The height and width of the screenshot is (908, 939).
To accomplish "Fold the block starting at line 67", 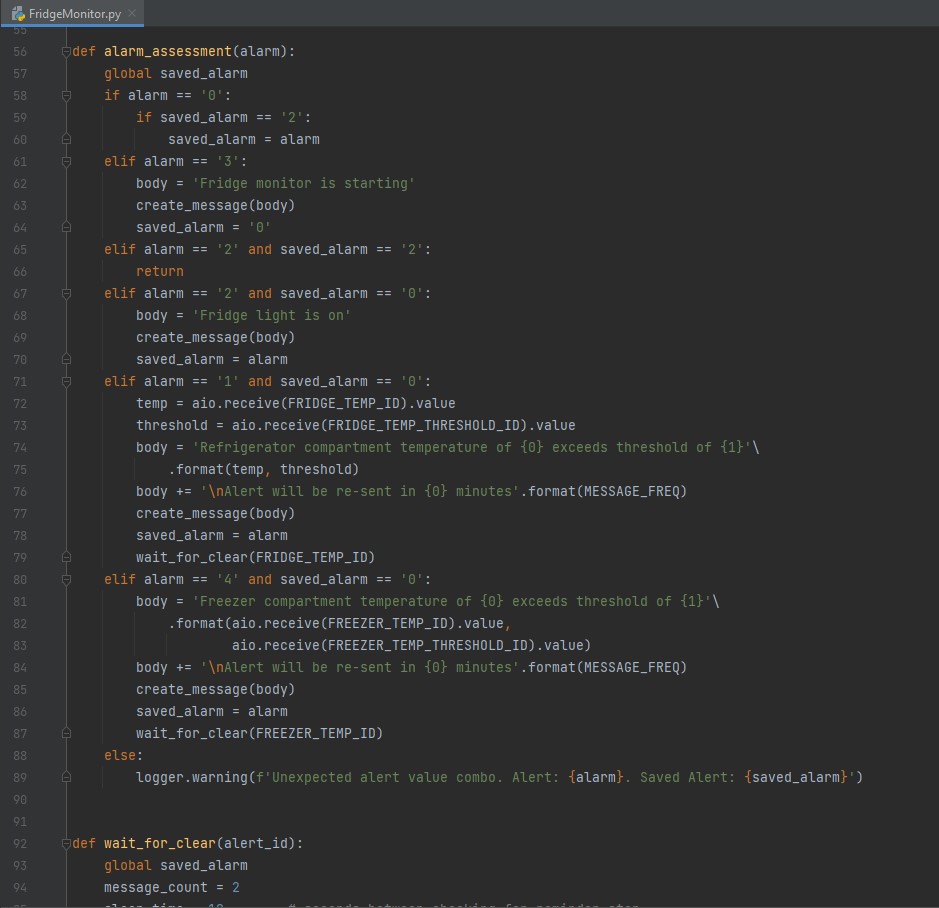I will click(x=66, y=294).
